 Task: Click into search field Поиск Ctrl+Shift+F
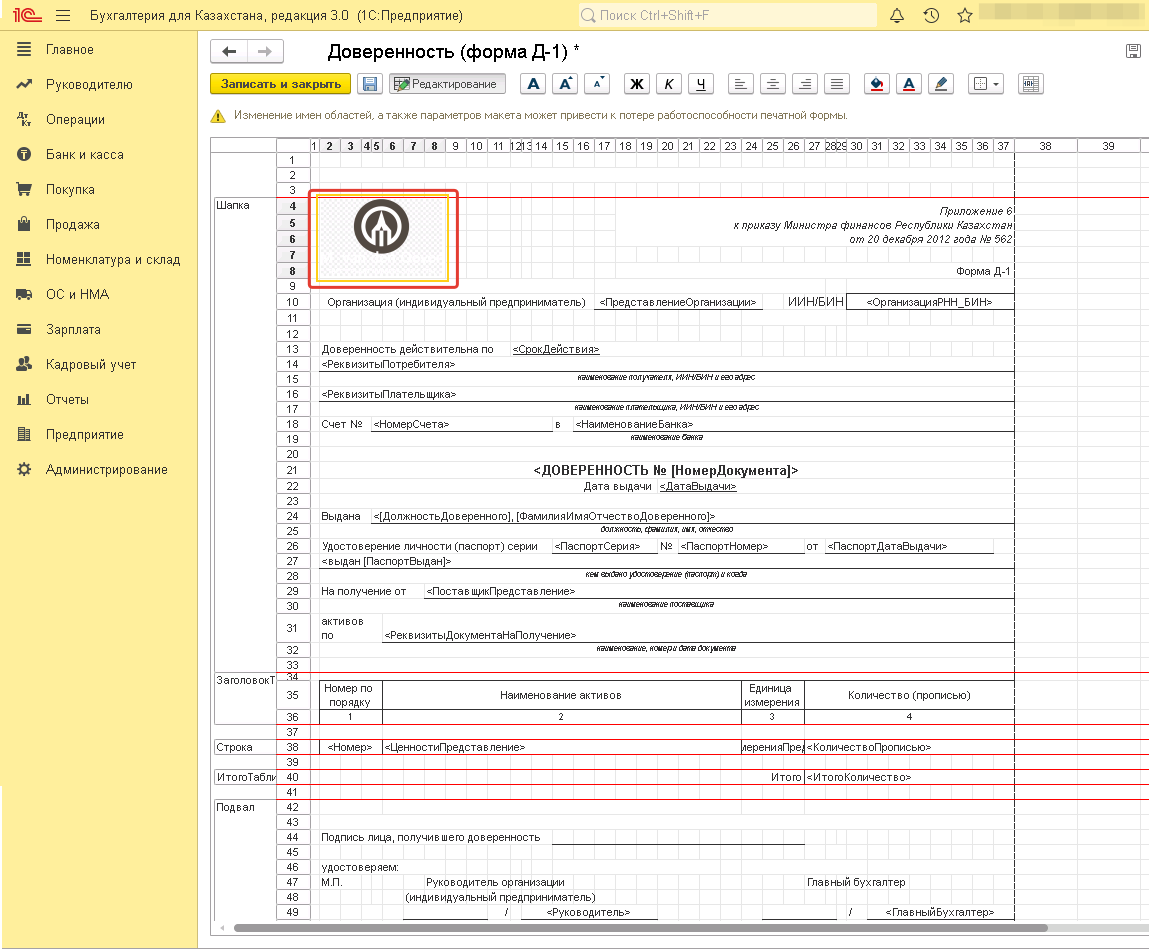click(728, 15)
